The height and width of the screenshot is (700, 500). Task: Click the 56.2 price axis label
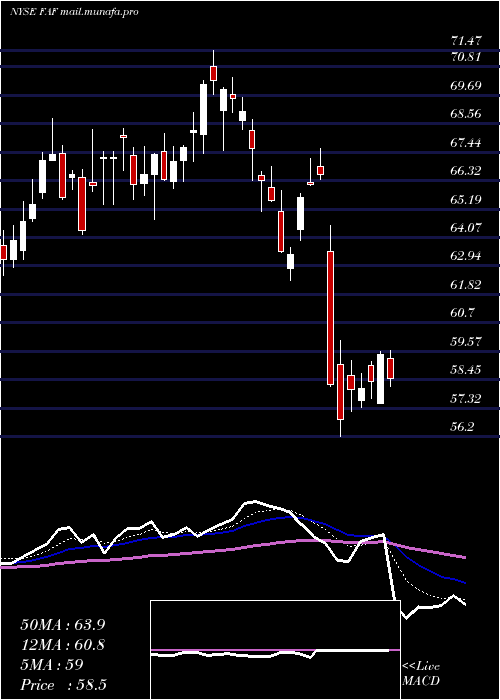[462, 427]
